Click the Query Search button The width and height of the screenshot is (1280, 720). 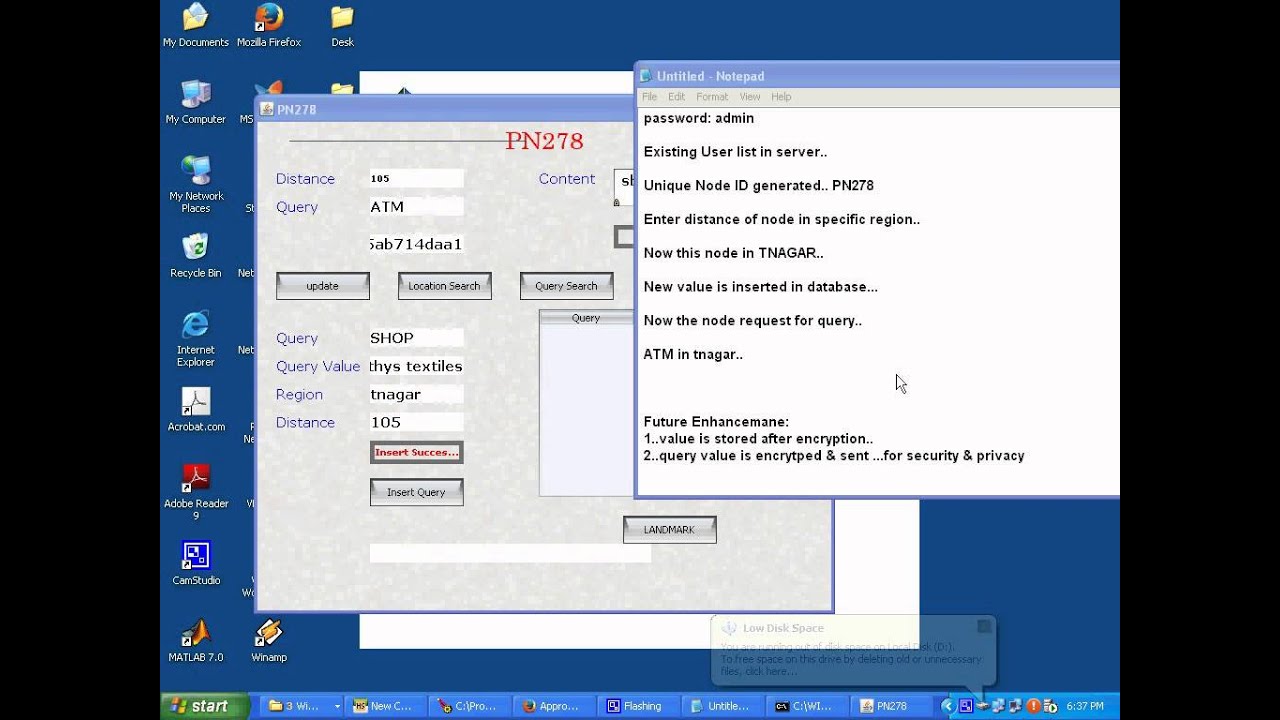point(566,286)
